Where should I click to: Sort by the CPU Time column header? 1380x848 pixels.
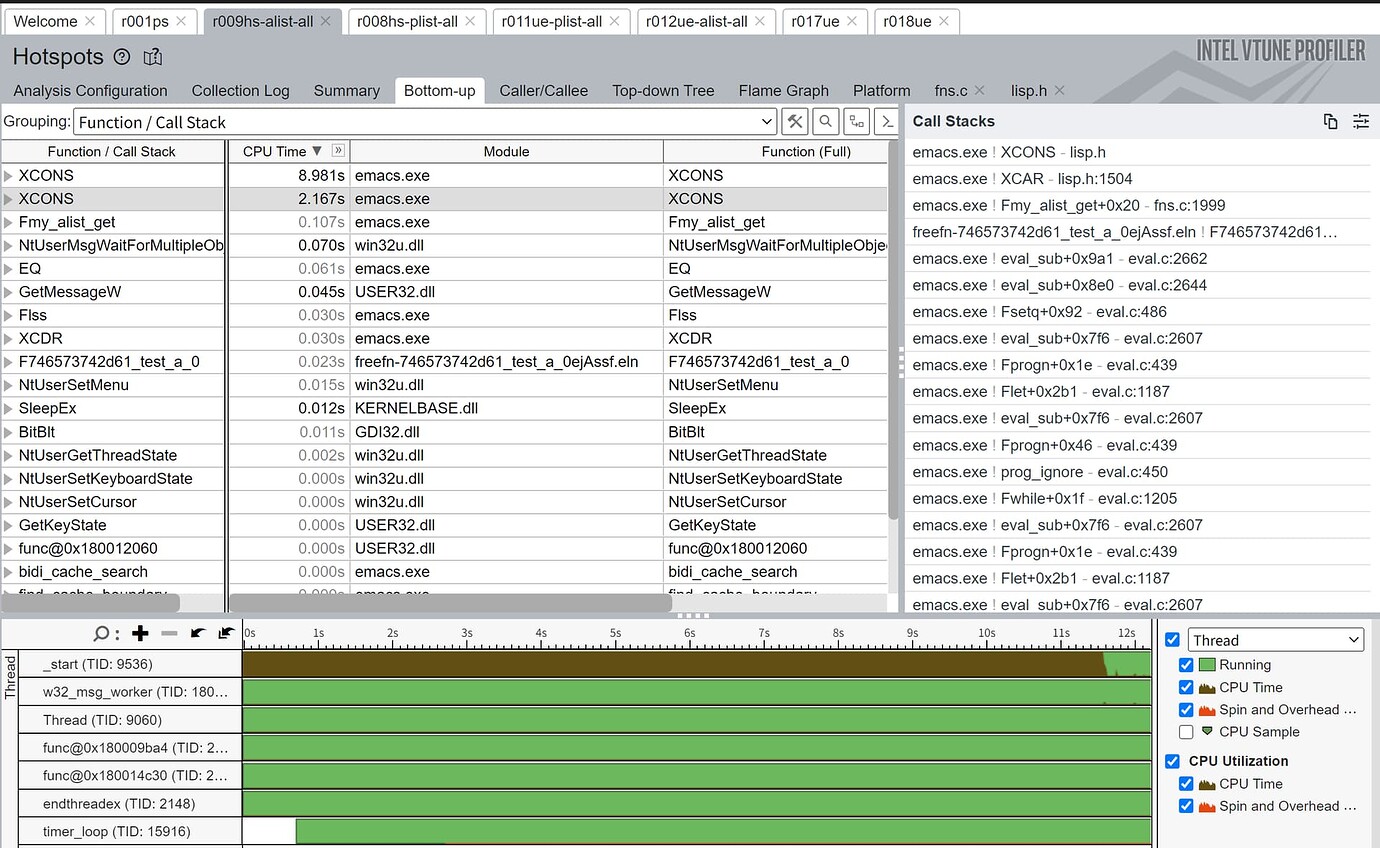click(275, 151)
